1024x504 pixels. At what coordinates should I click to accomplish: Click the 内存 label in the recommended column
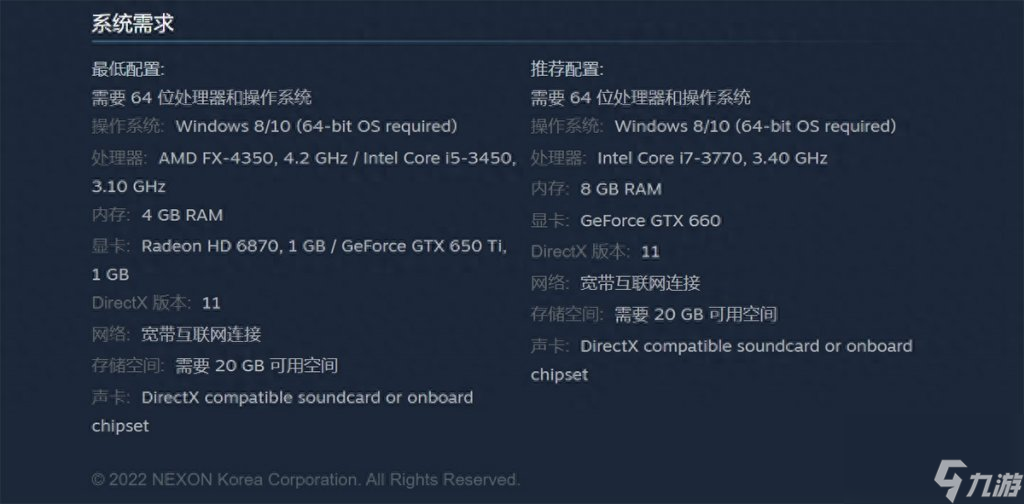click(x=550, y=189)
